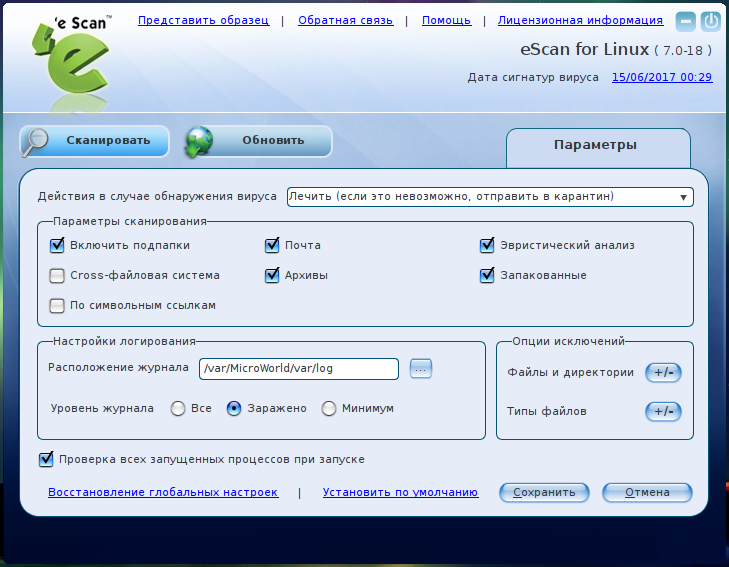Open Представить образец link

click(x=204, y=20)
